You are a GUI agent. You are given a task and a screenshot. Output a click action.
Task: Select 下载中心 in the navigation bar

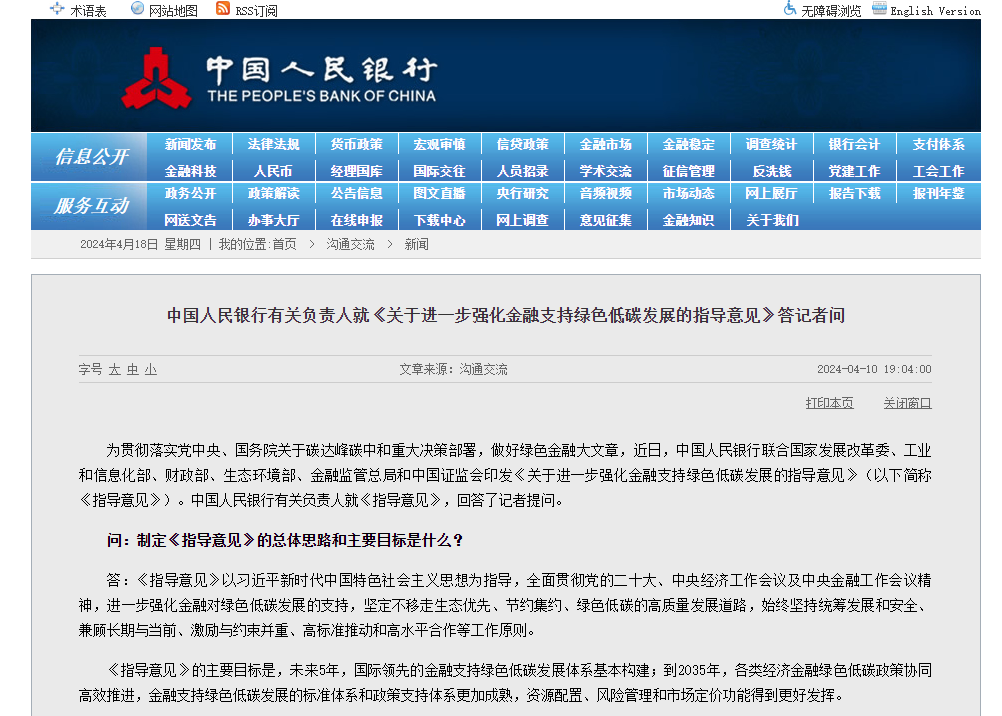tap(439, 222)
